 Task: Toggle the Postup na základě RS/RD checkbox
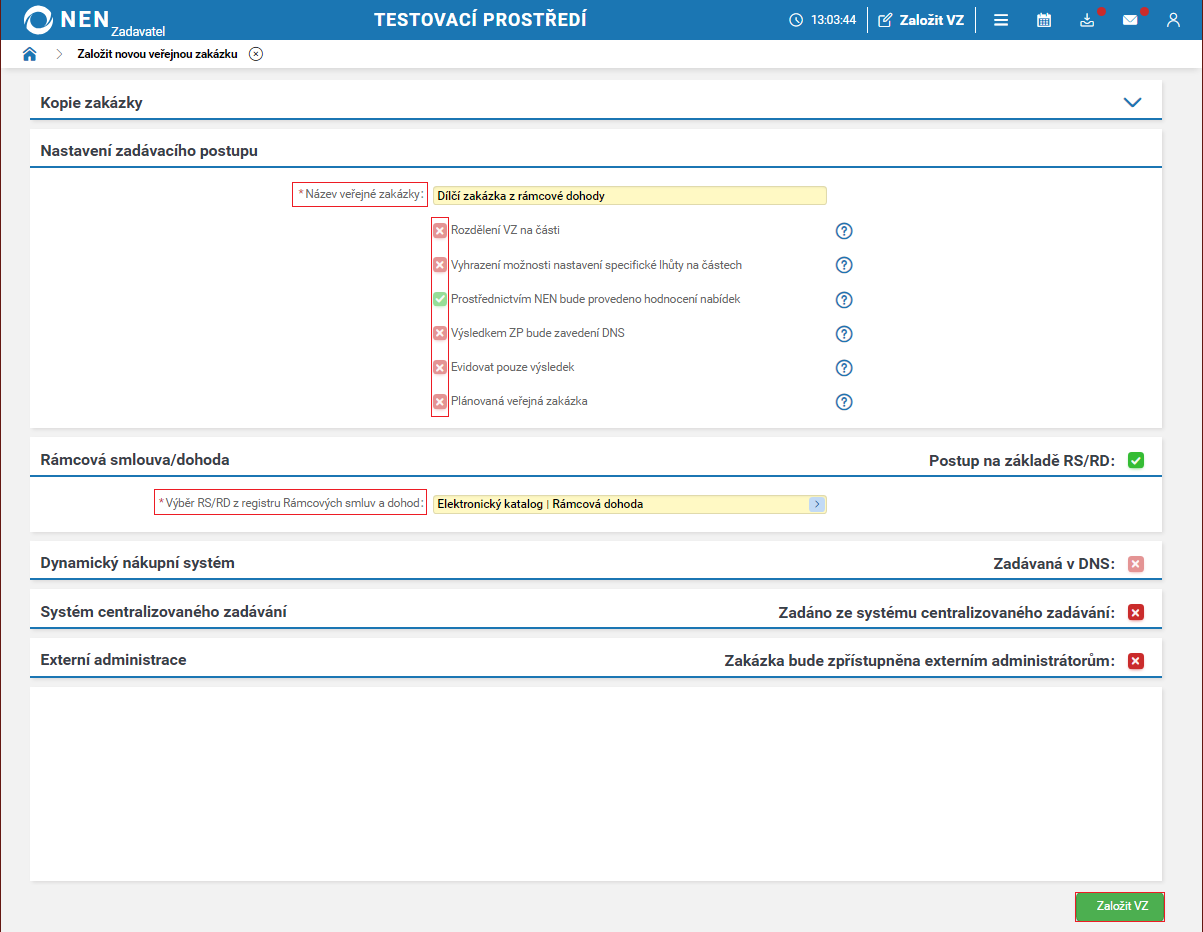(1135, 461)
